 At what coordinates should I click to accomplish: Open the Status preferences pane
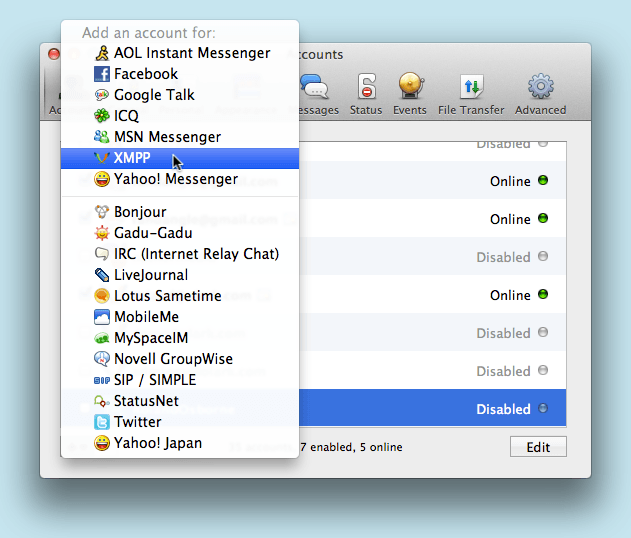[x=366, y=93]
